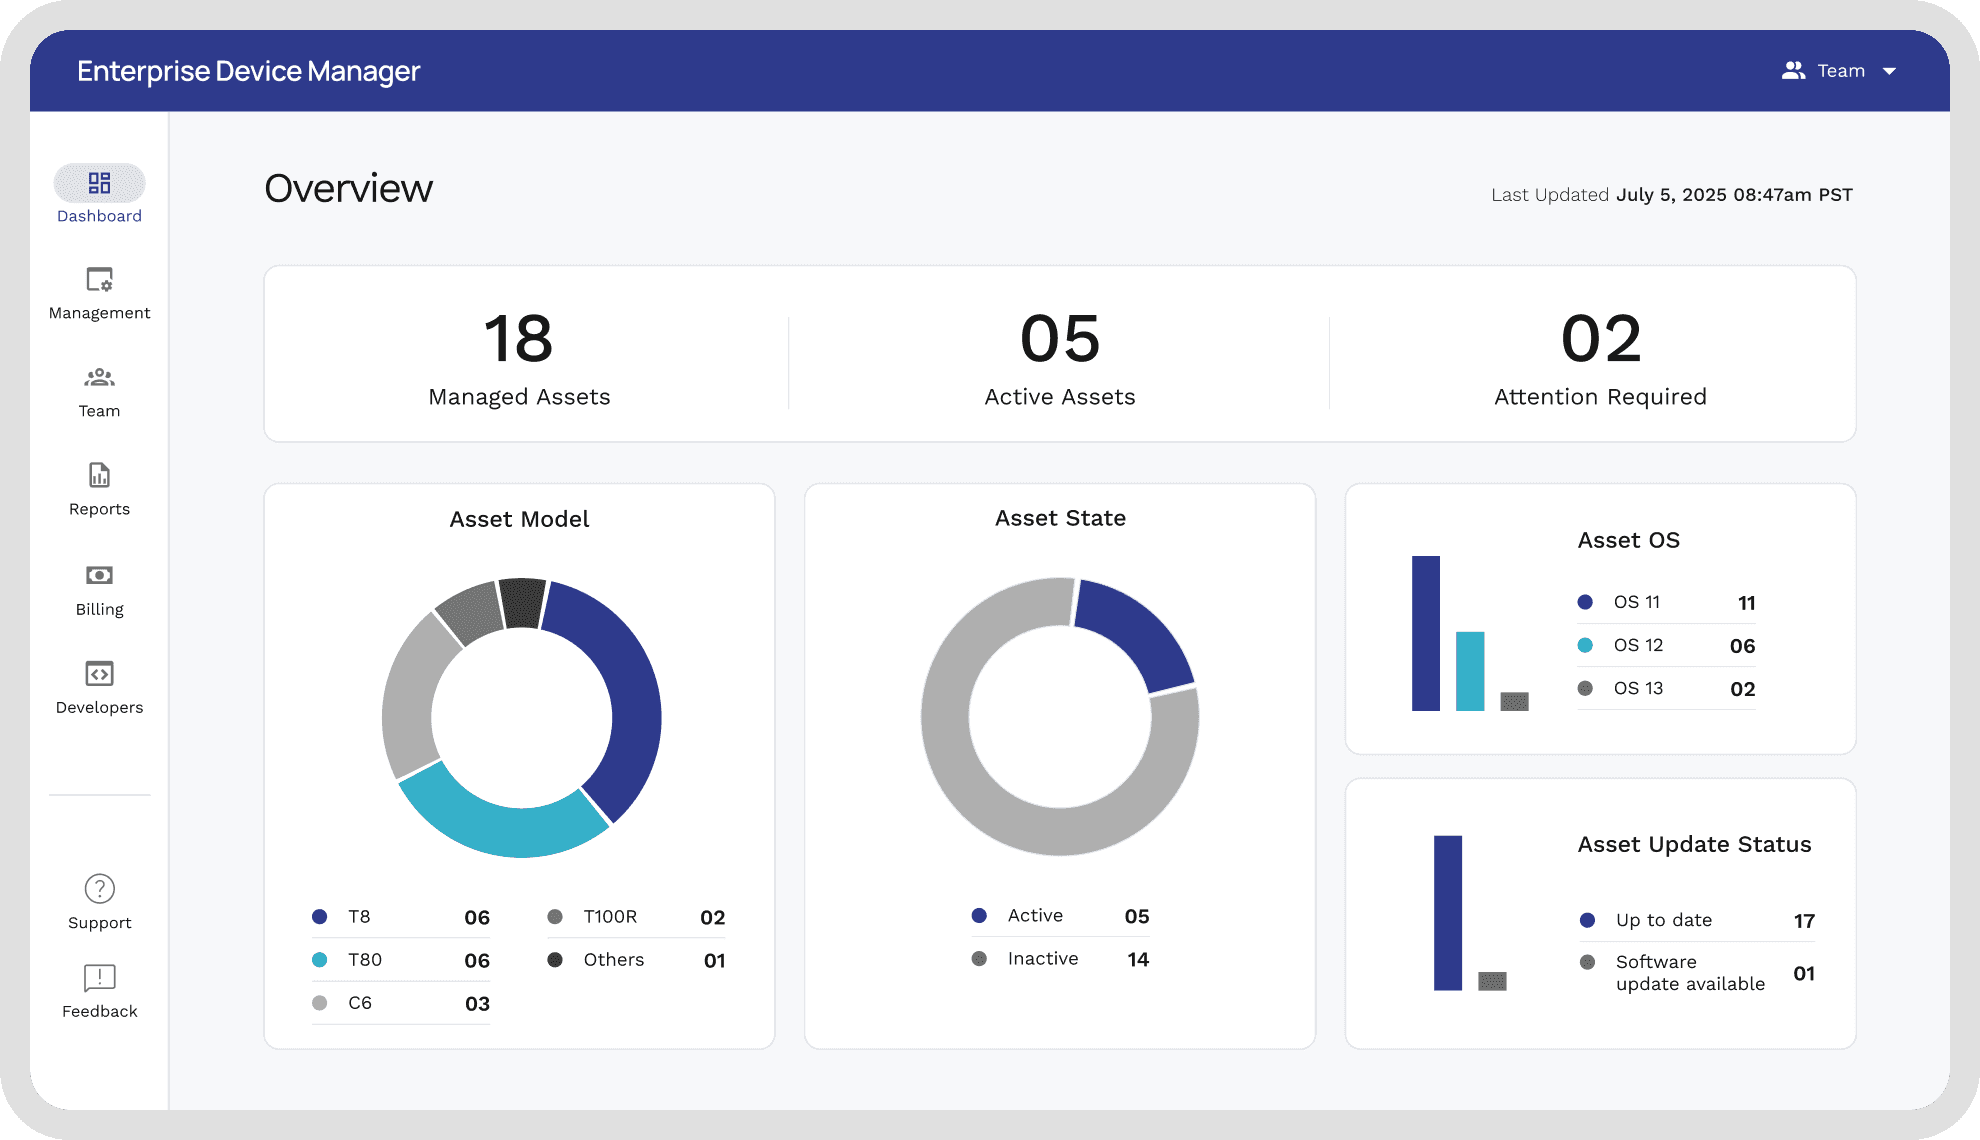The image size is (1980, 1140).
Task: Click the T80 teal legend dot
Action: coord(320,960)
